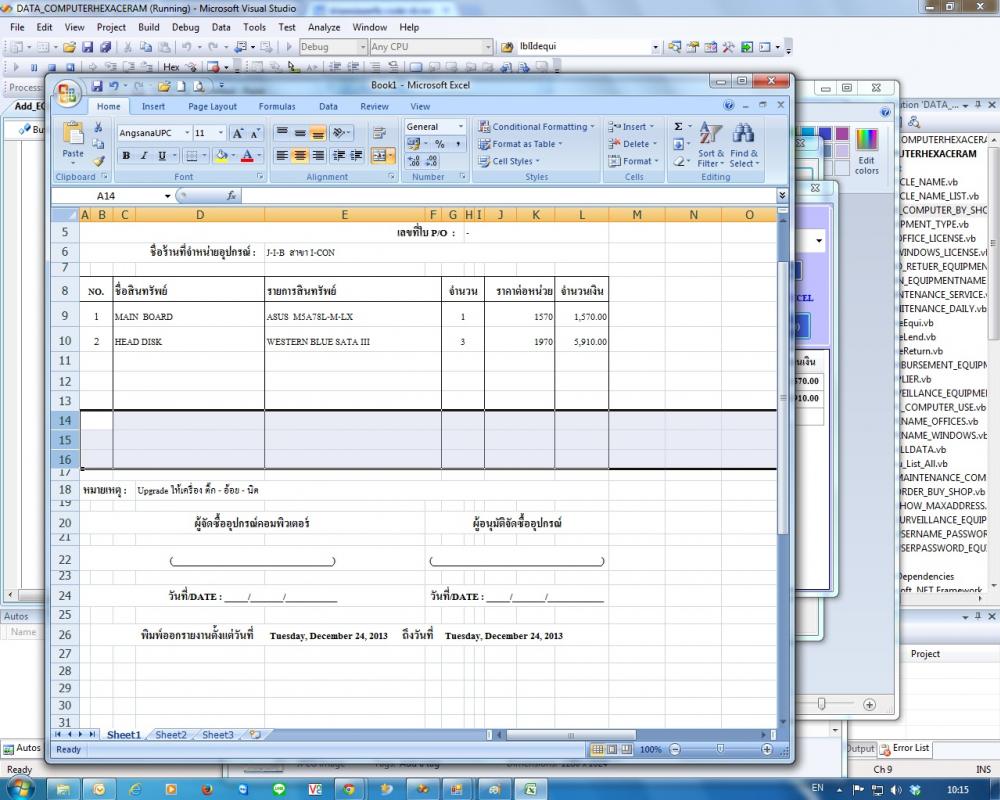This screenshot has width=1000, height=800.
Task: Open the Build menu in Visual Studio
Action: tap(149, 27)
